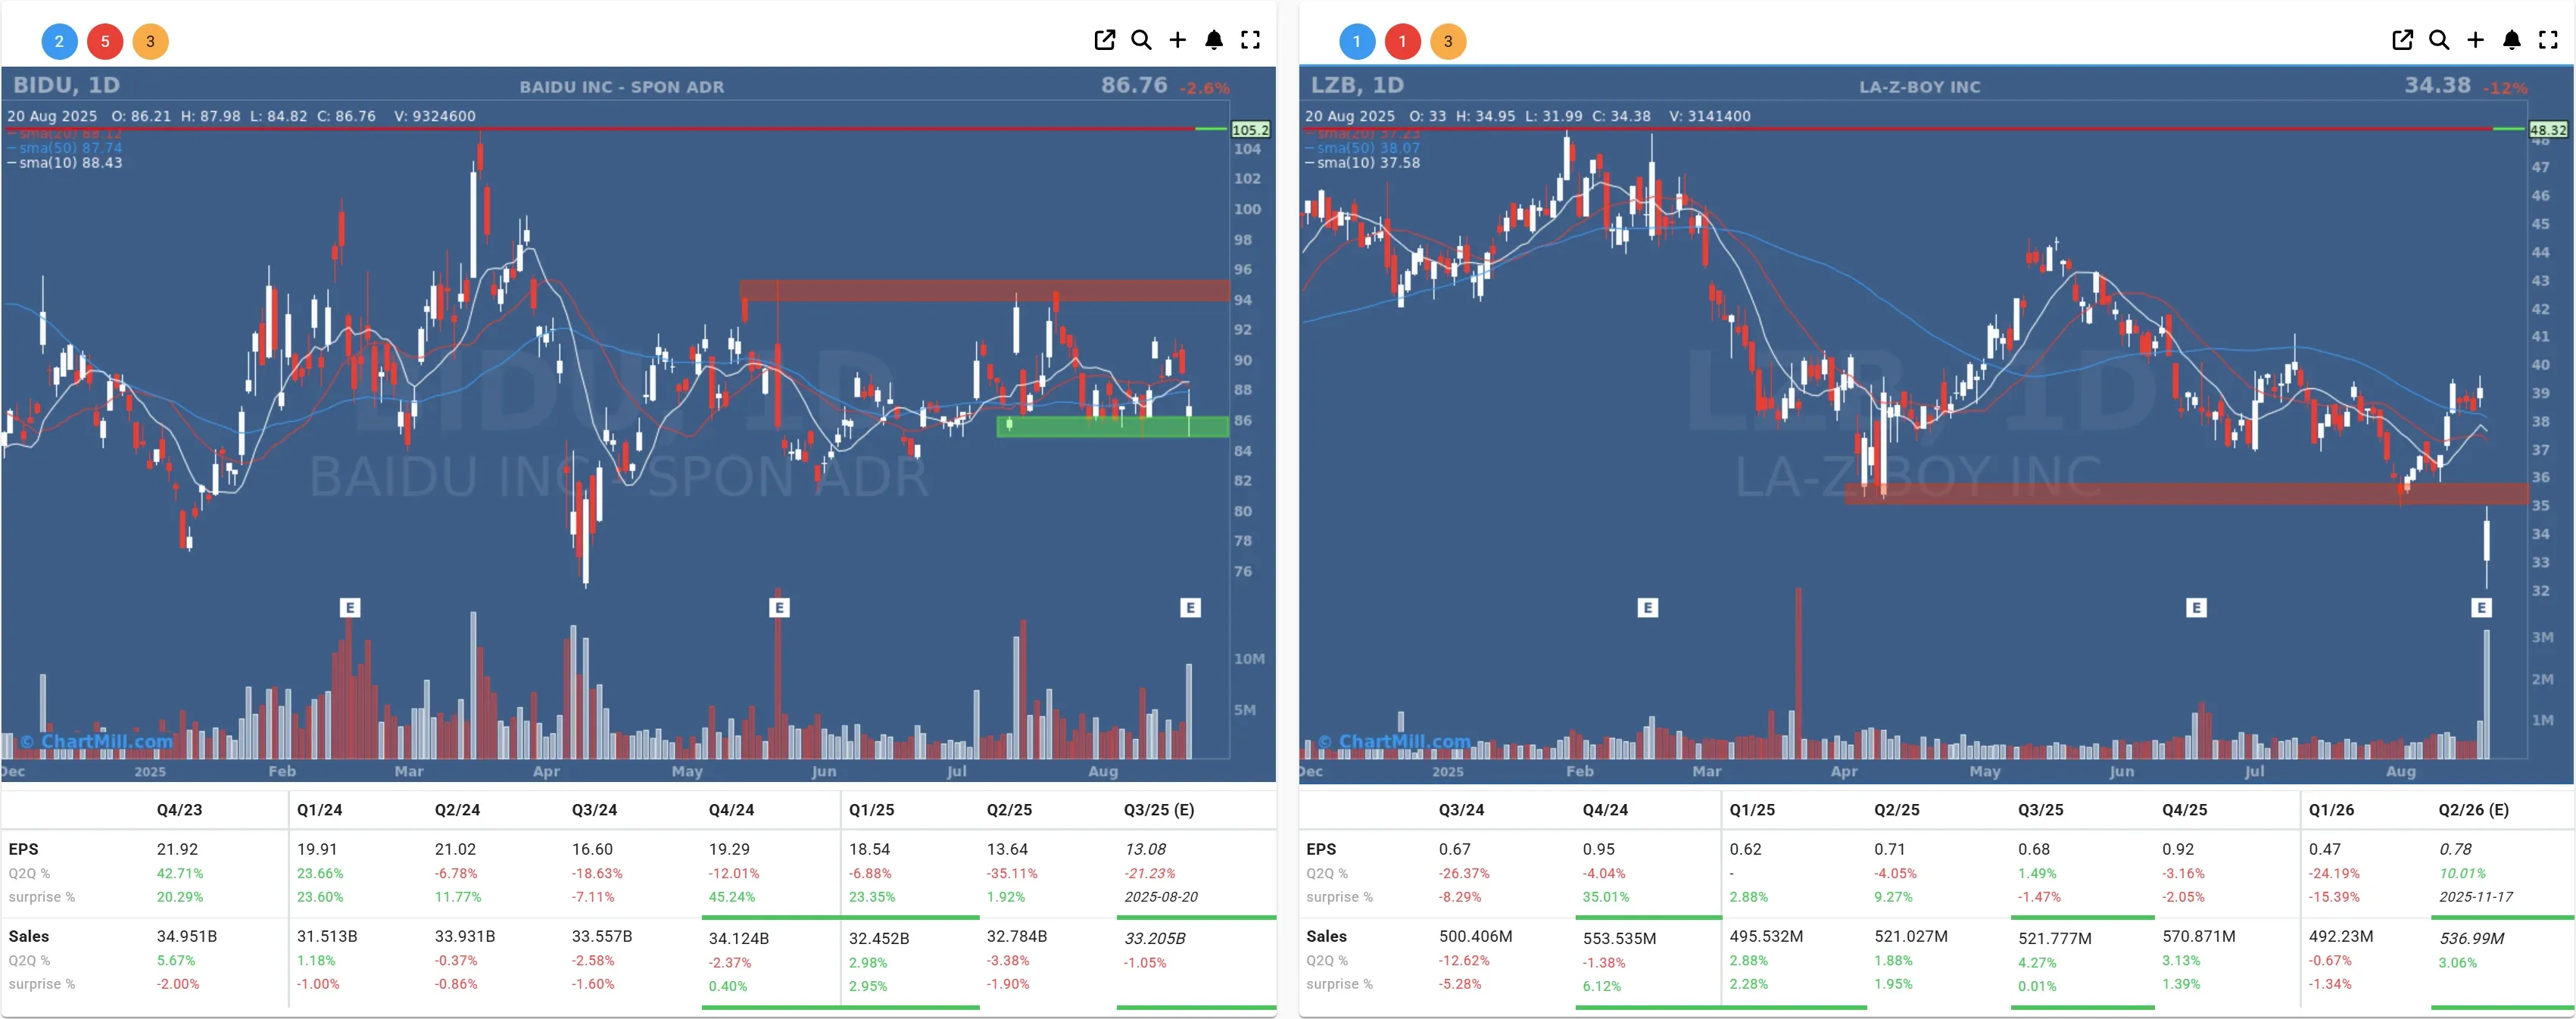Click blue badge 1 on LZB panel
The width and height of the screenshot is (2576, 1019).
click(1357, 41)
